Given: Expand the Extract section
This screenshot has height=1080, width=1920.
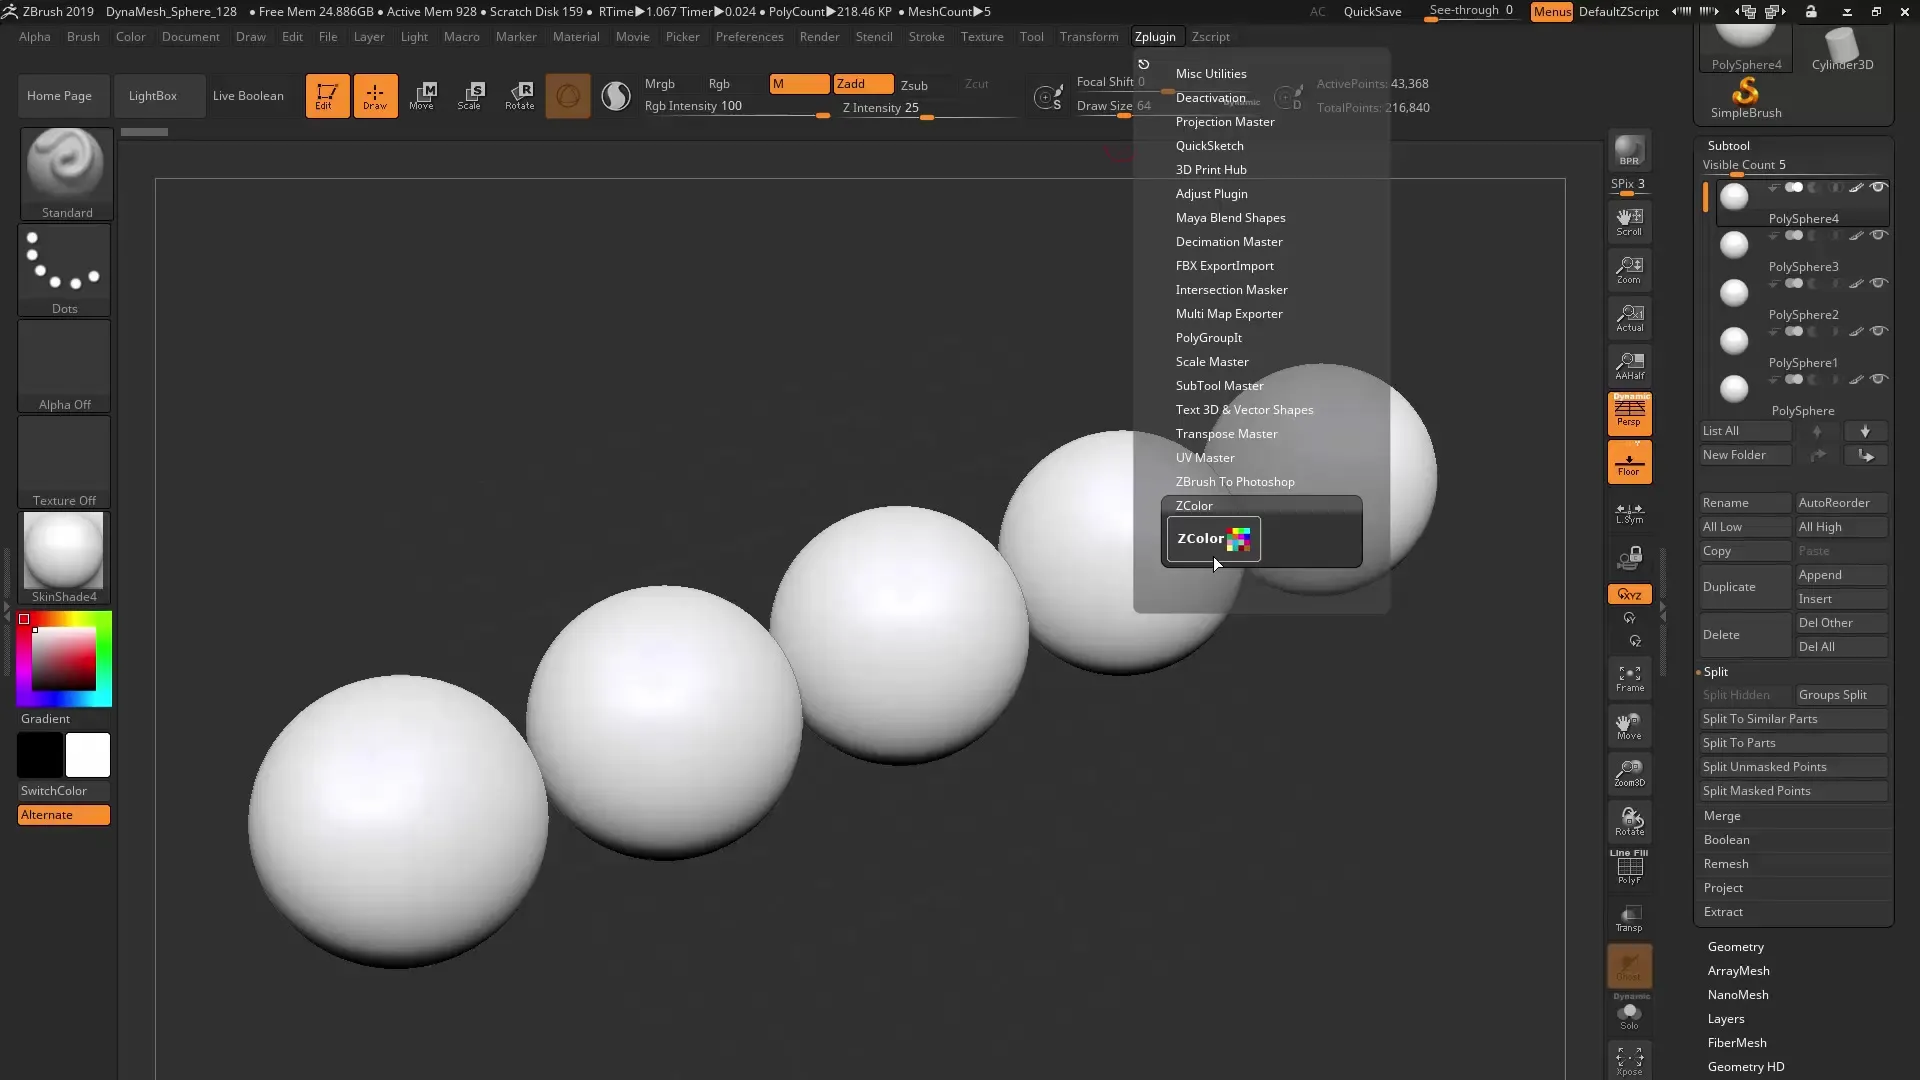Looking at the screenshot, I should point(1723,912).
